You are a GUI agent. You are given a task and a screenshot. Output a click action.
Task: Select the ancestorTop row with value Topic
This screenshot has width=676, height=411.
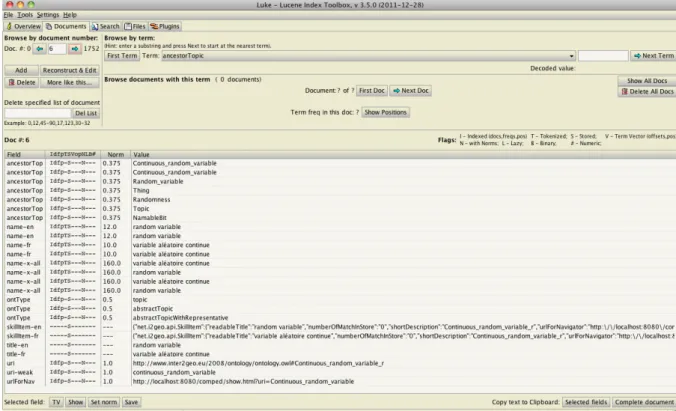click(340, 209)
